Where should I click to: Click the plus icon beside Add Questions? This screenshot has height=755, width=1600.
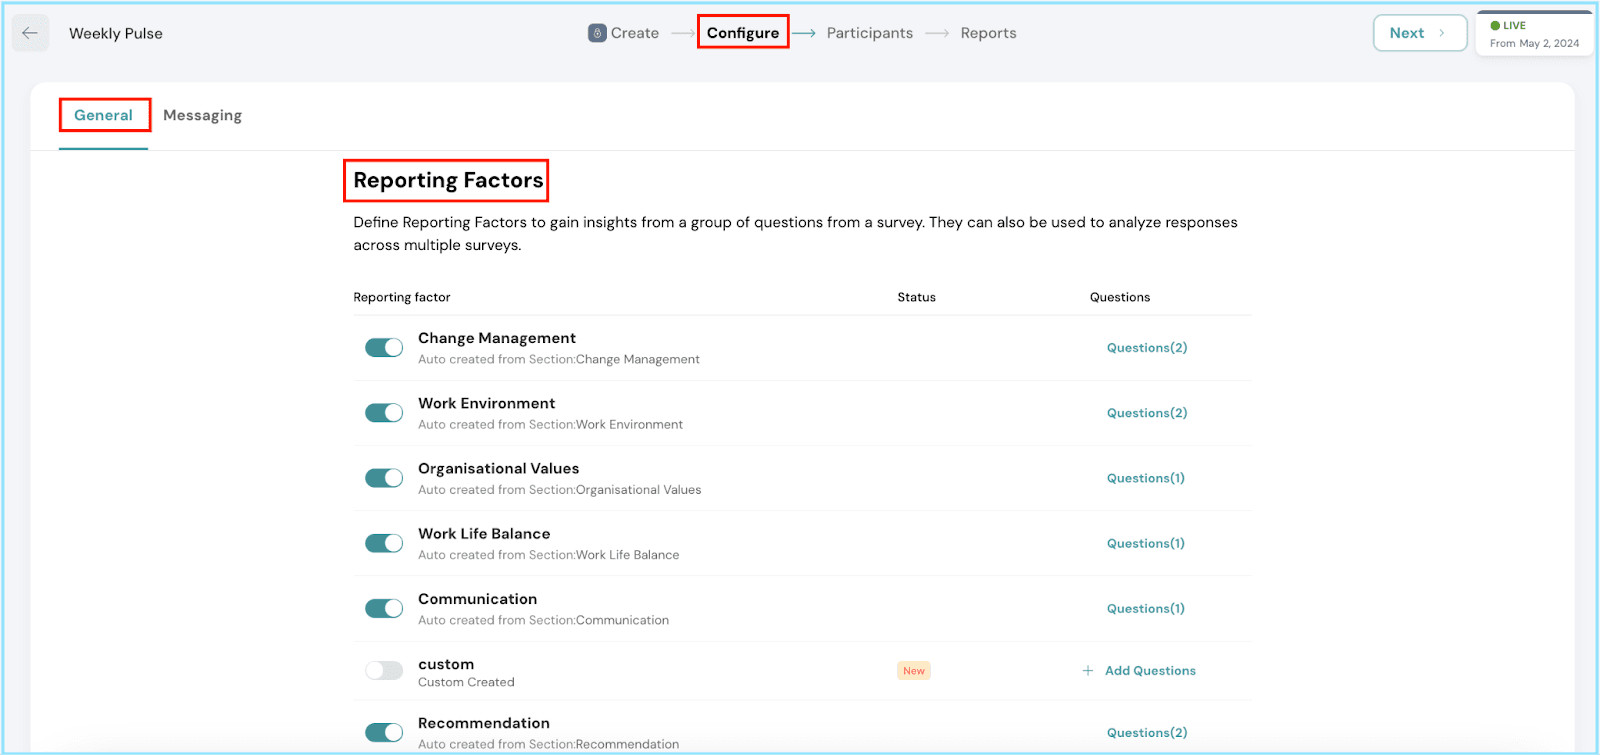[x=1088, y=671]
